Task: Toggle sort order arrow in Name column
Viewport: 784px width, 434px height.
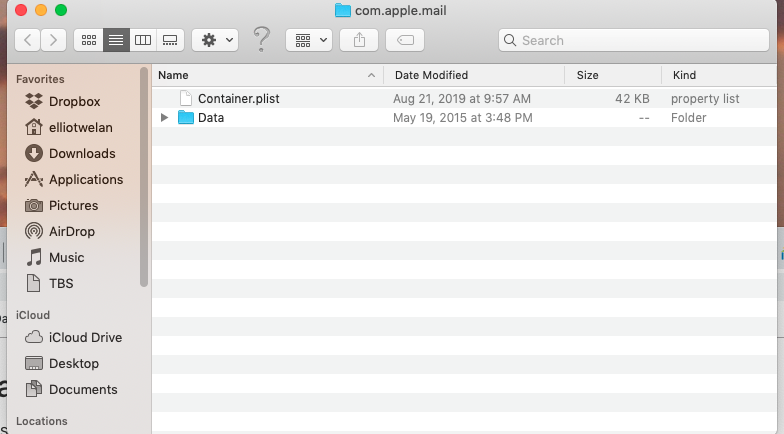Action: pos(371,75)
